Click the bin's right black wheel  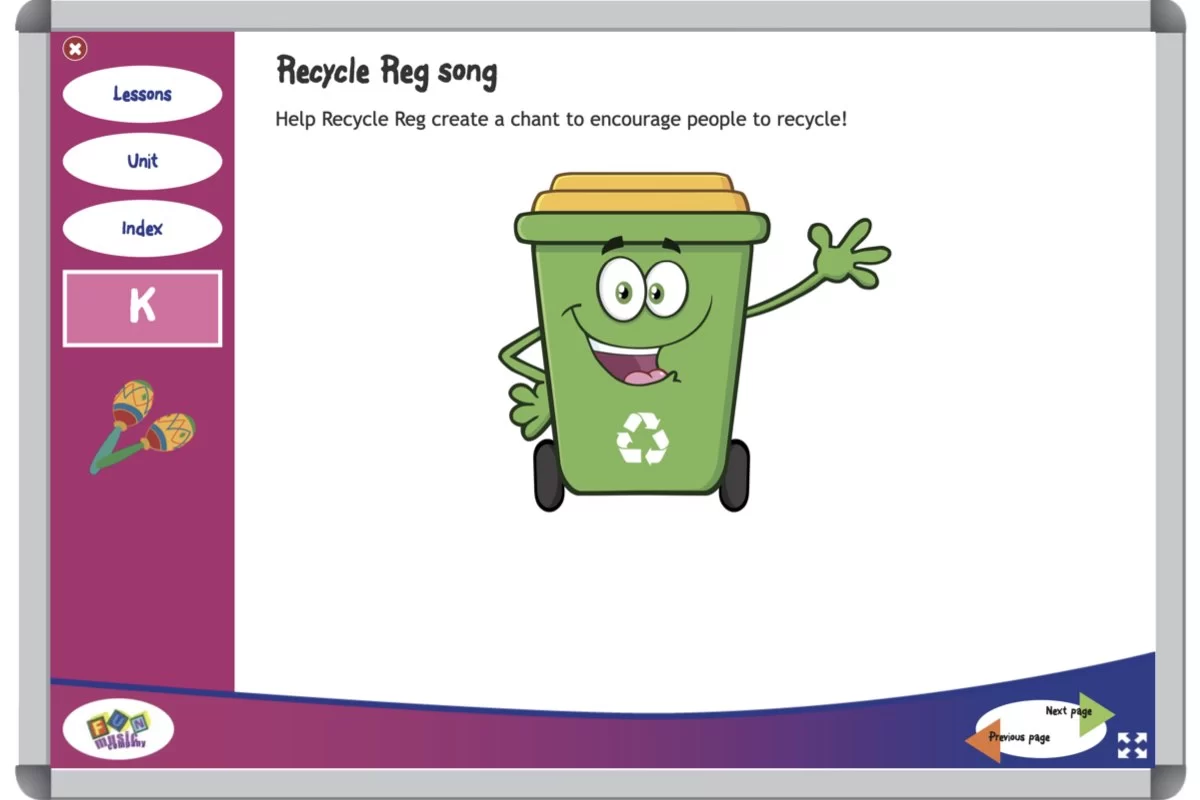[734, 476]
